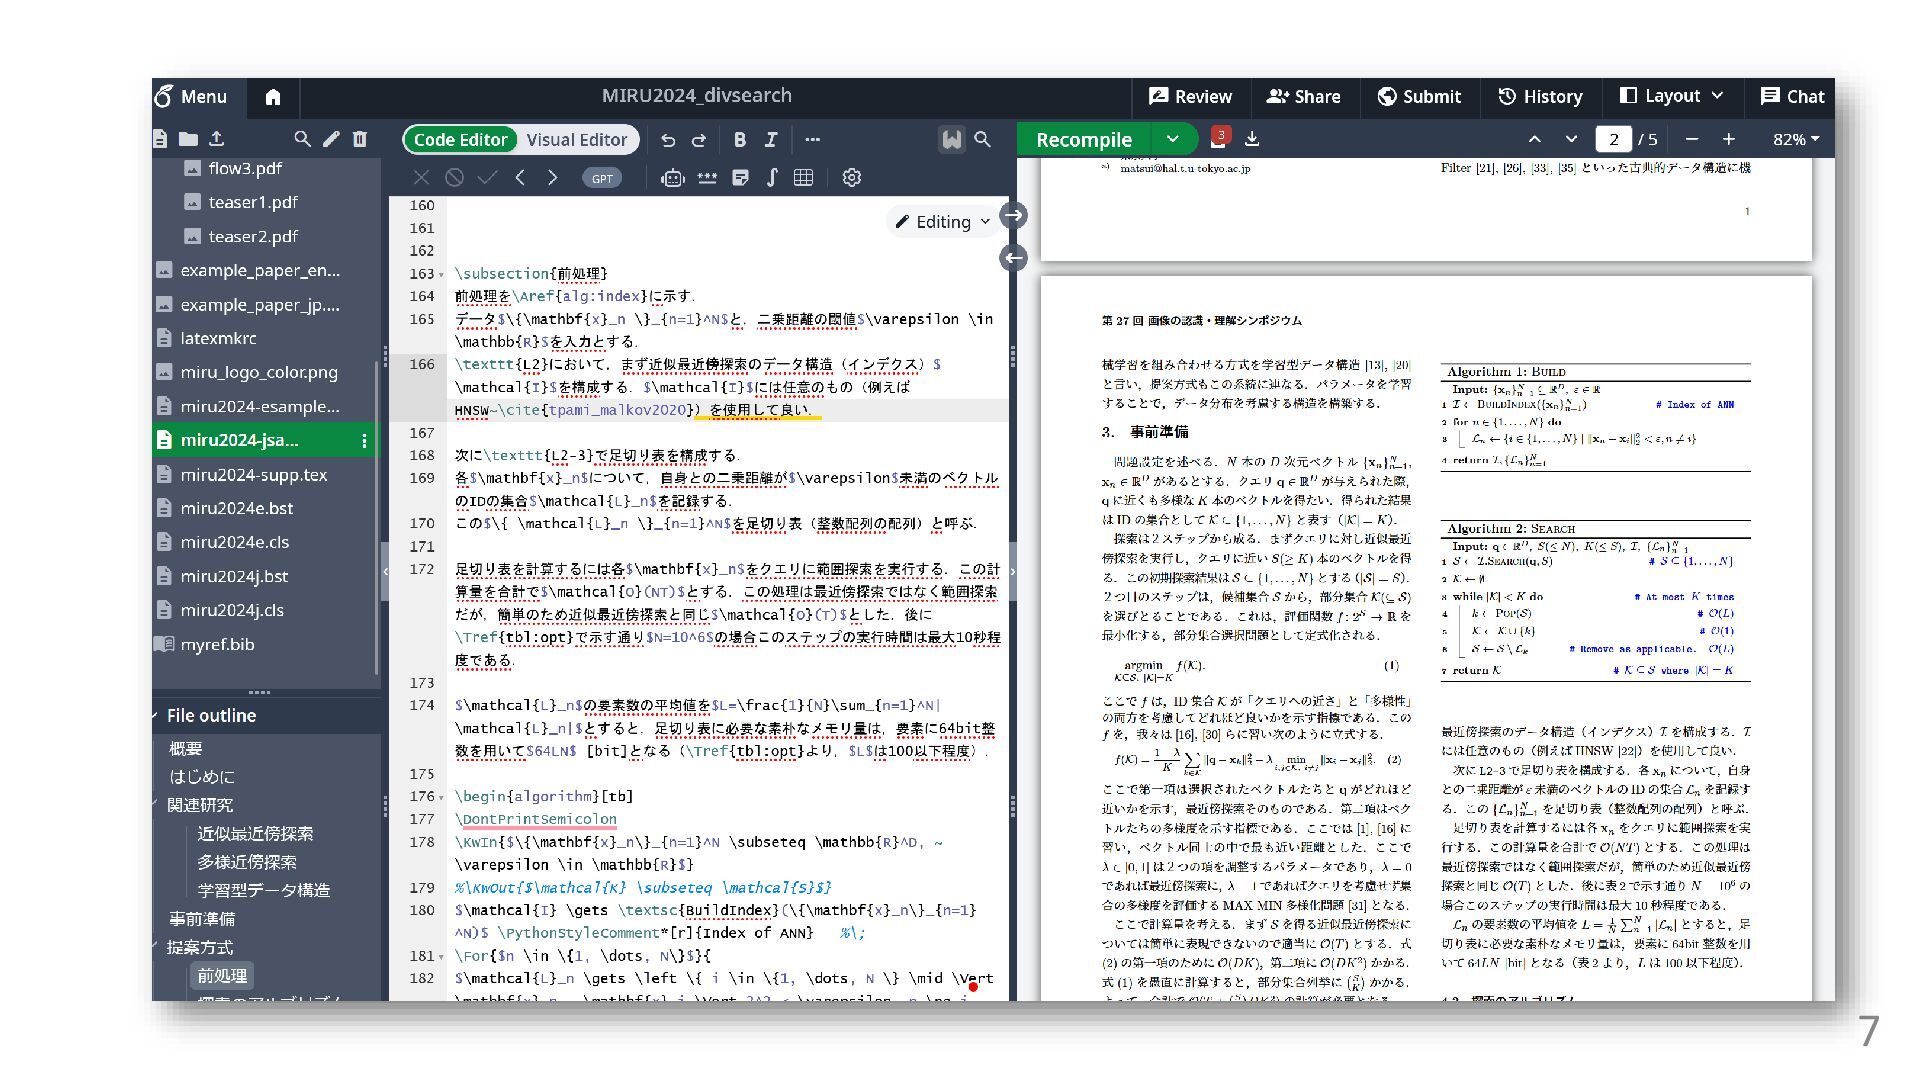Go to next suggestion arrow

(x=552, y=178)
